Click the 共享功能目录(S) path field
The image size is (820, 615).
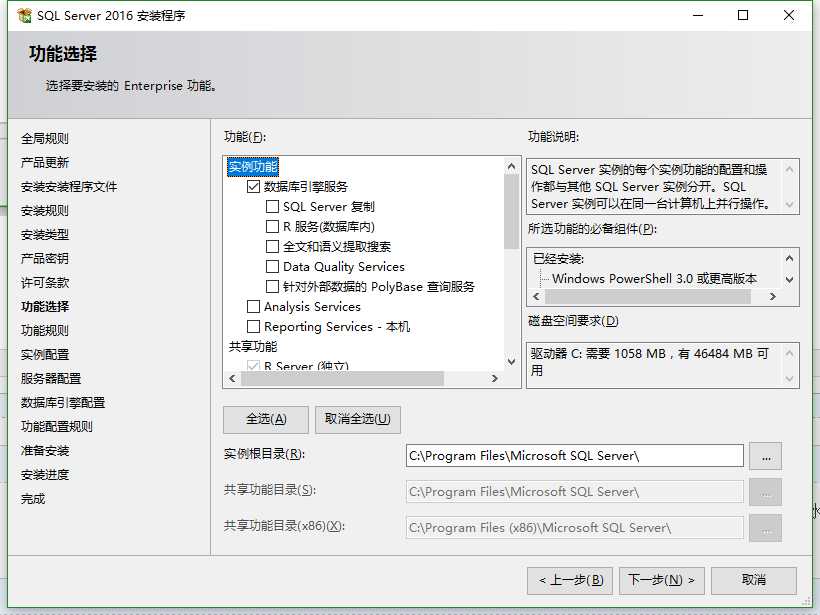[574, 492]
